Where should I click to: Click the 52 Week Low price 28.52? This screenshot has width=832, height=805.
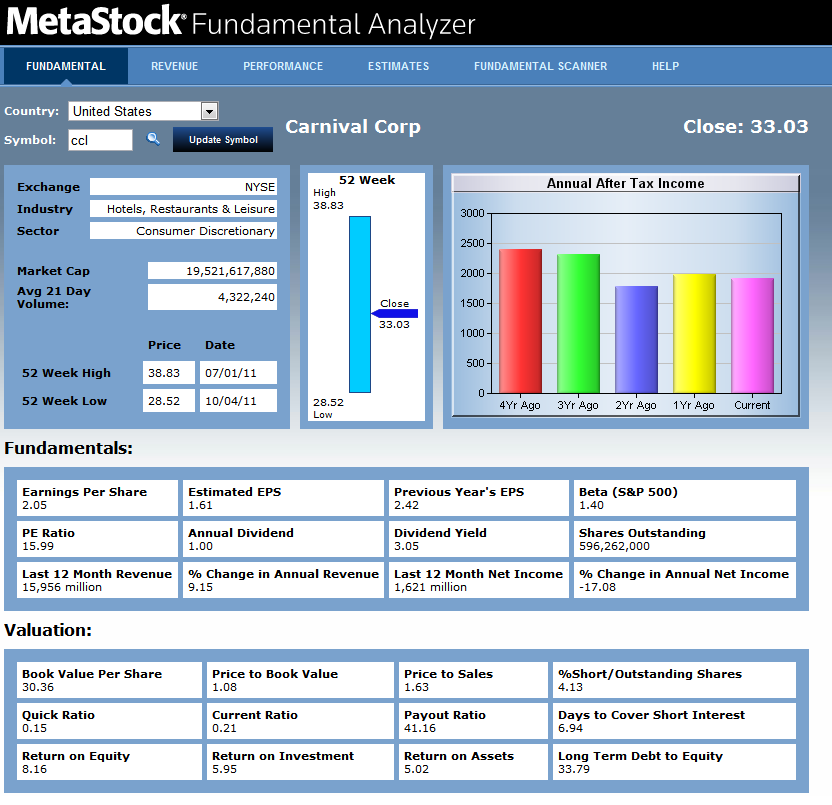(169, 401)
